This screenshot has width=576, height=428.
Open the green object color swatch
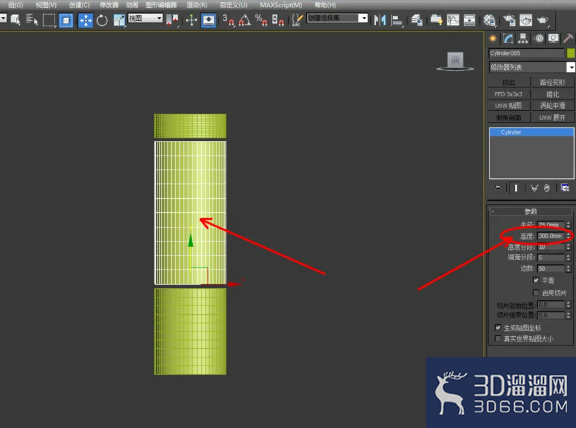[570, 53]
